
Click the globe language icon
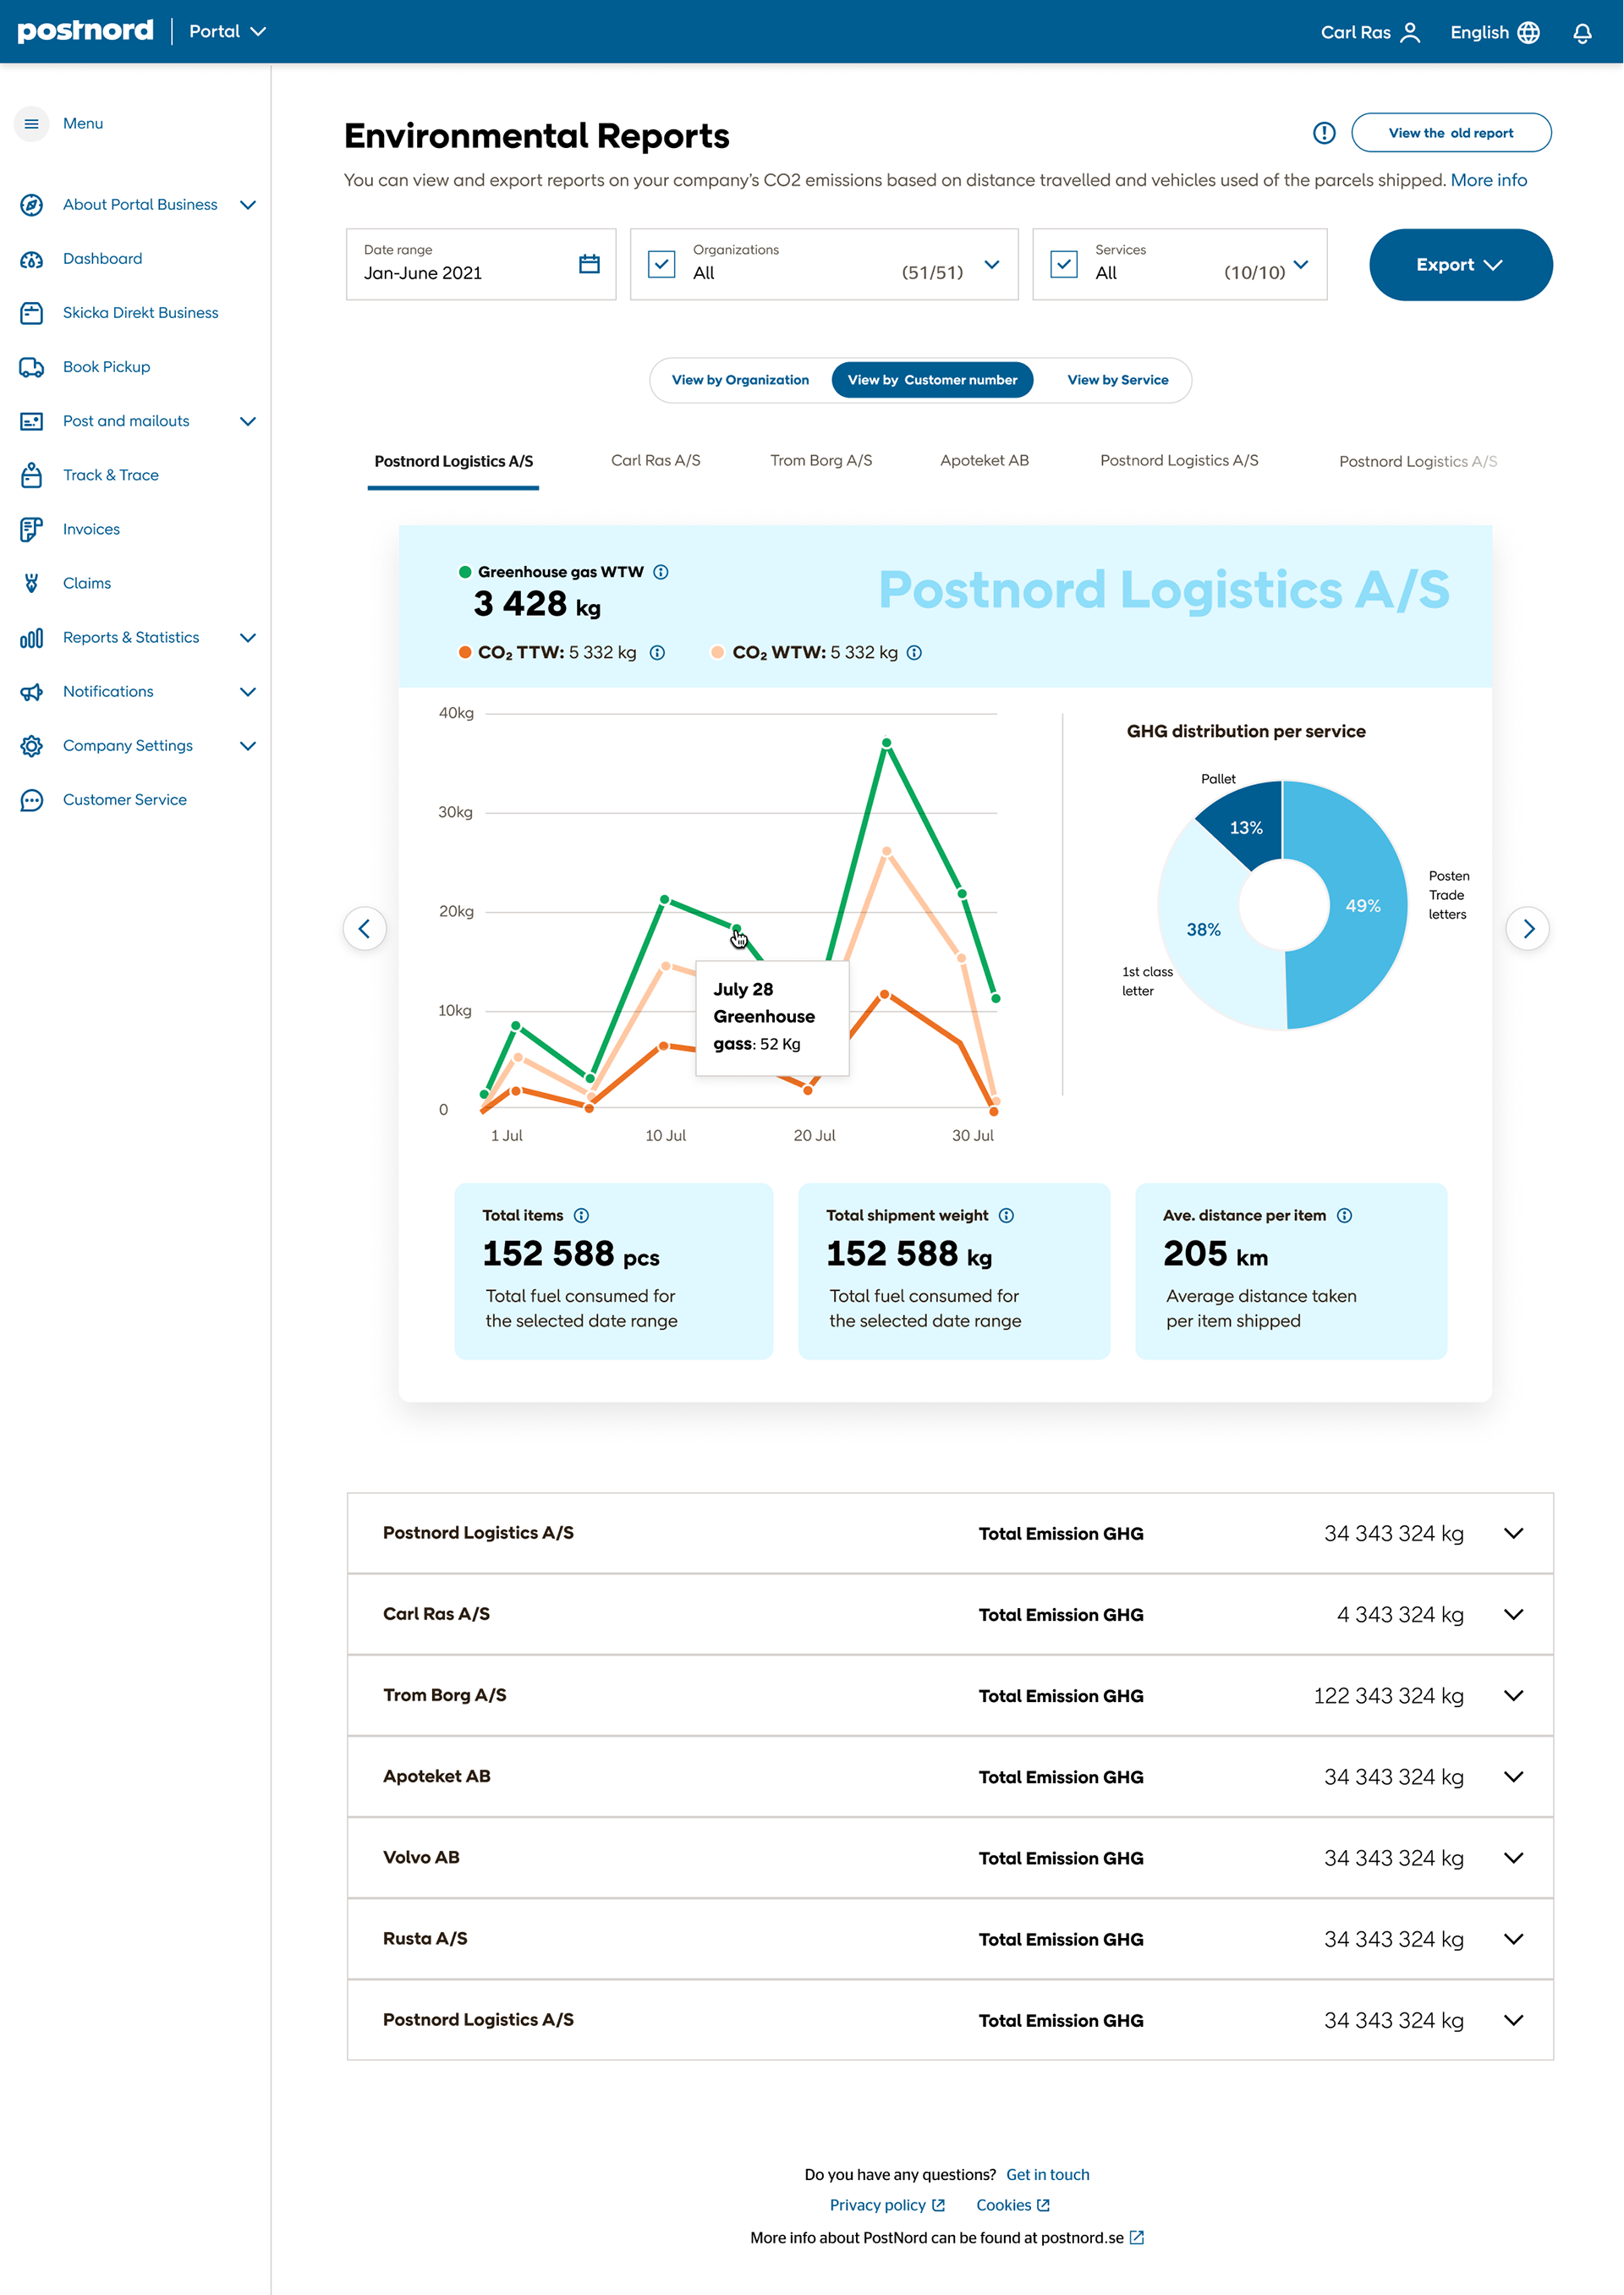1528,32
